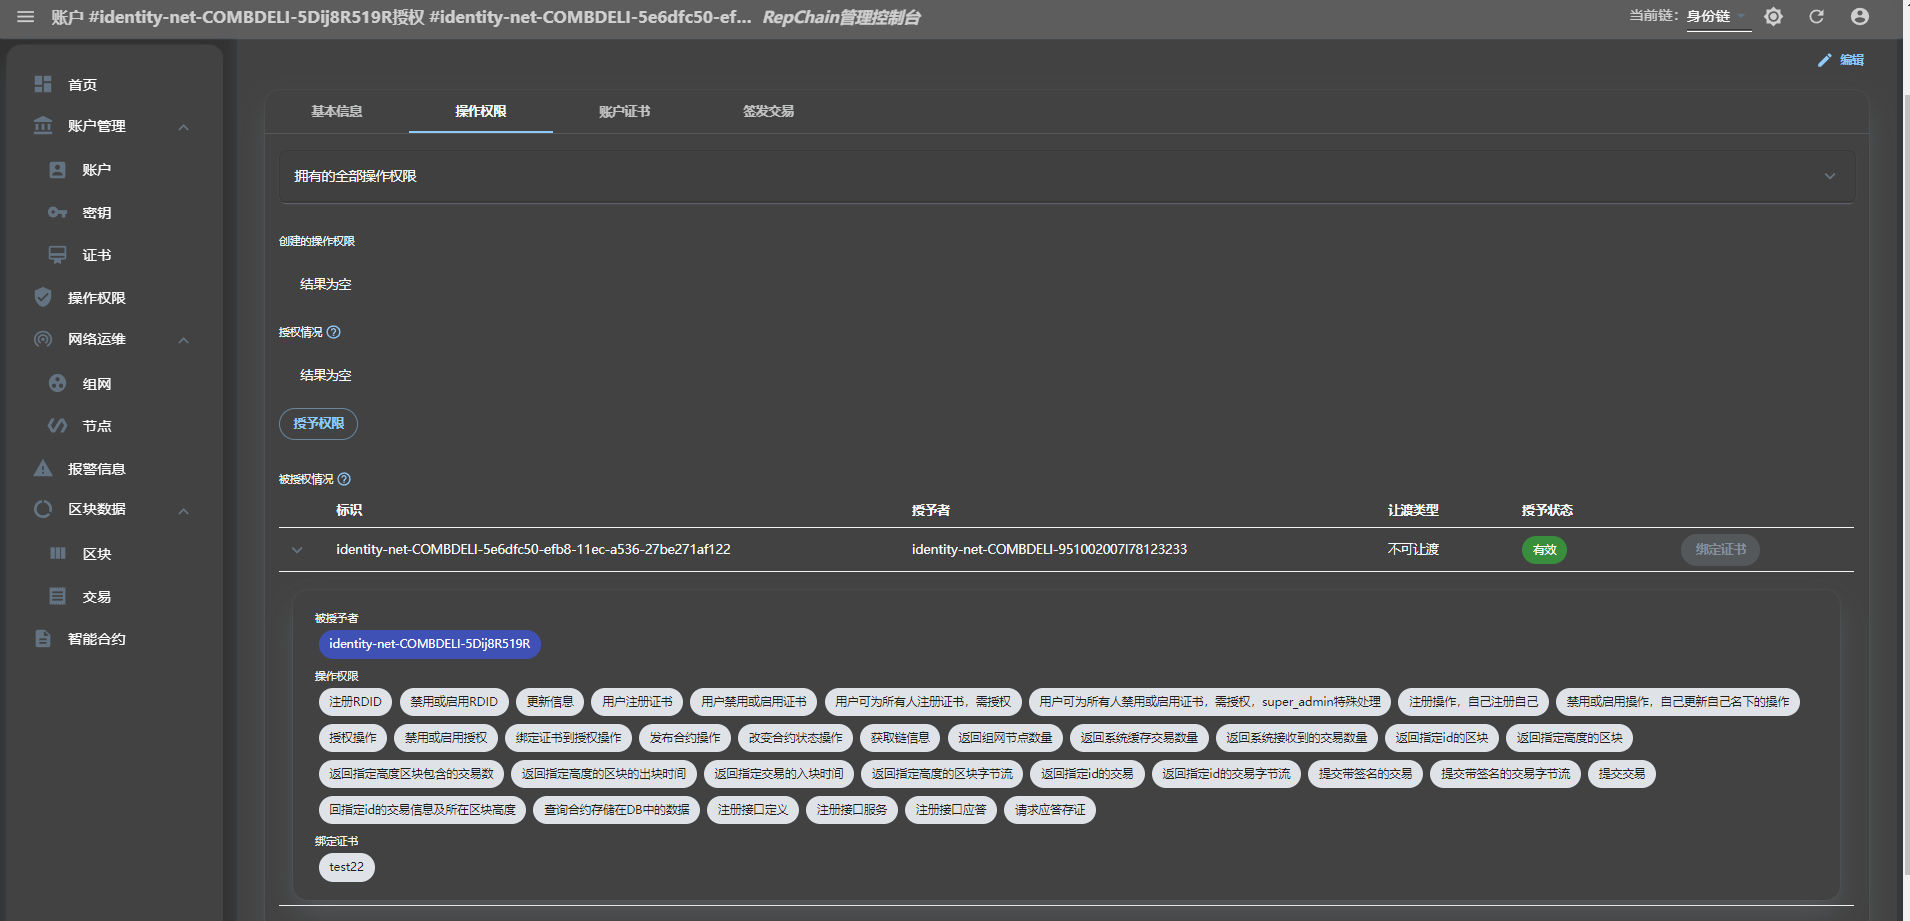Click the 区块数据 ring icon
The width and height of the screenshot is (1910, 921).
[x=43, y=509]
